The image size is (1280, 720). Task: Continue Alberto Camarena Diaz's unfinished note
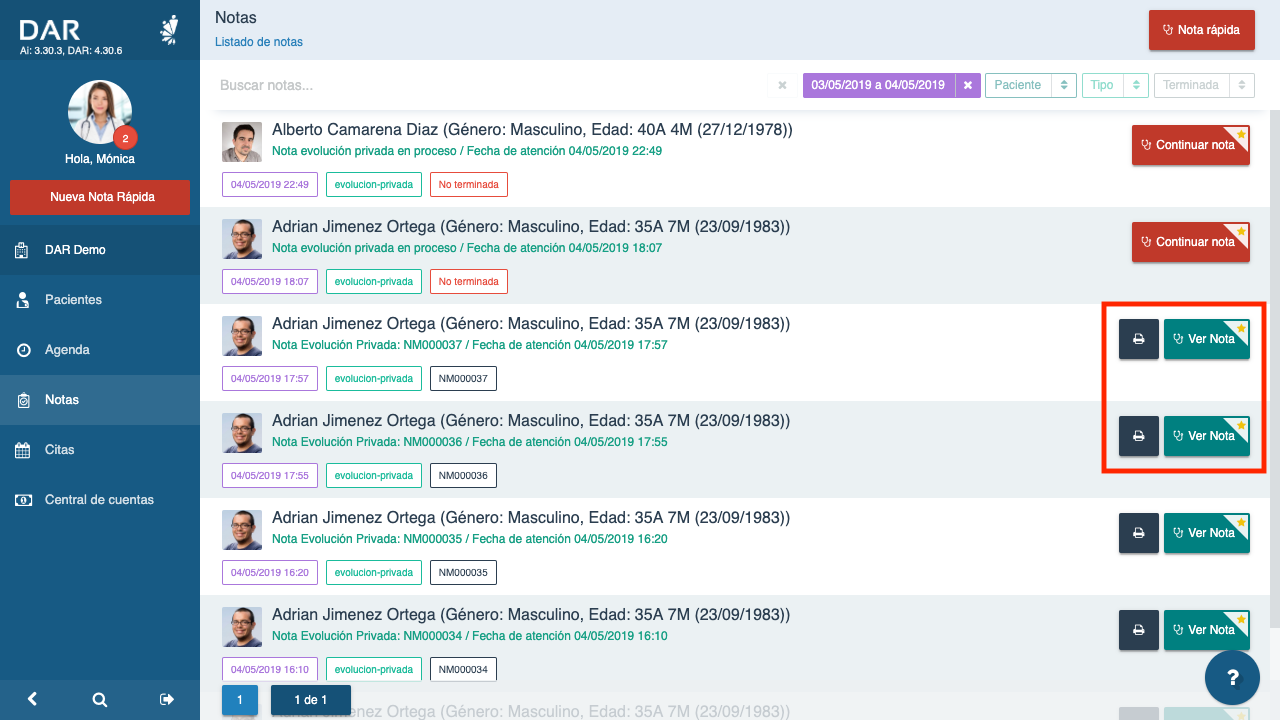click(1191, 145)
